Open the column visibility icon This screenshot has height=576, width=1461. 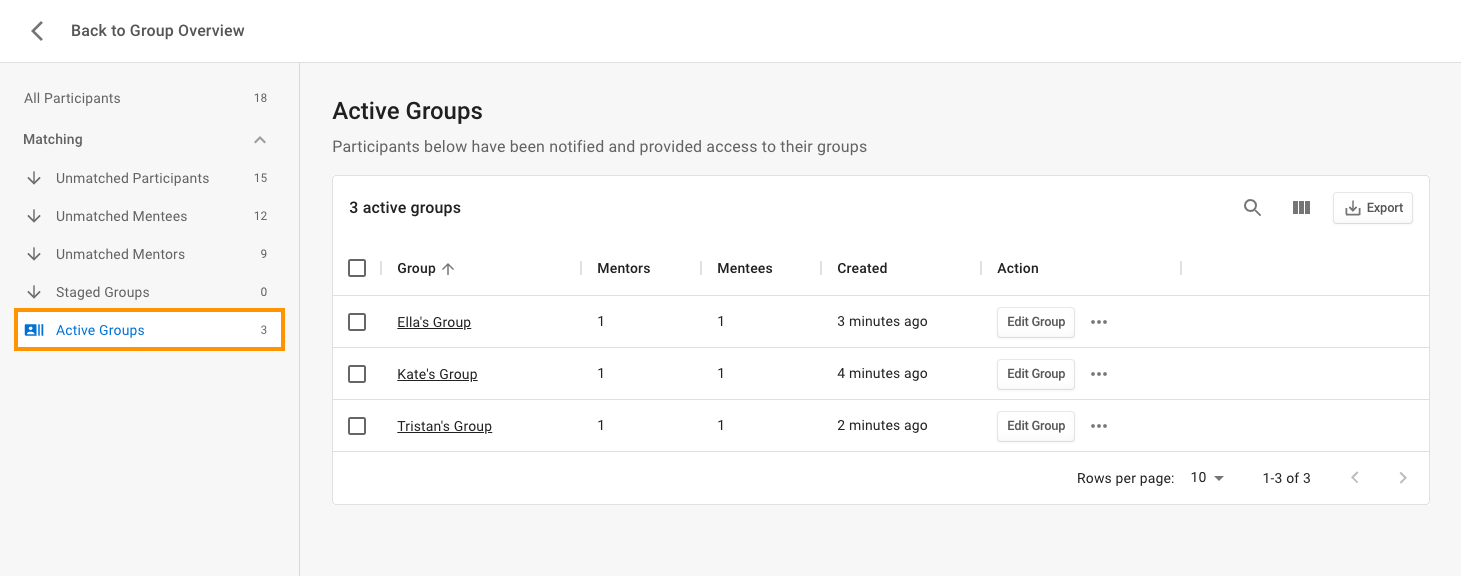click(1301, 208)
